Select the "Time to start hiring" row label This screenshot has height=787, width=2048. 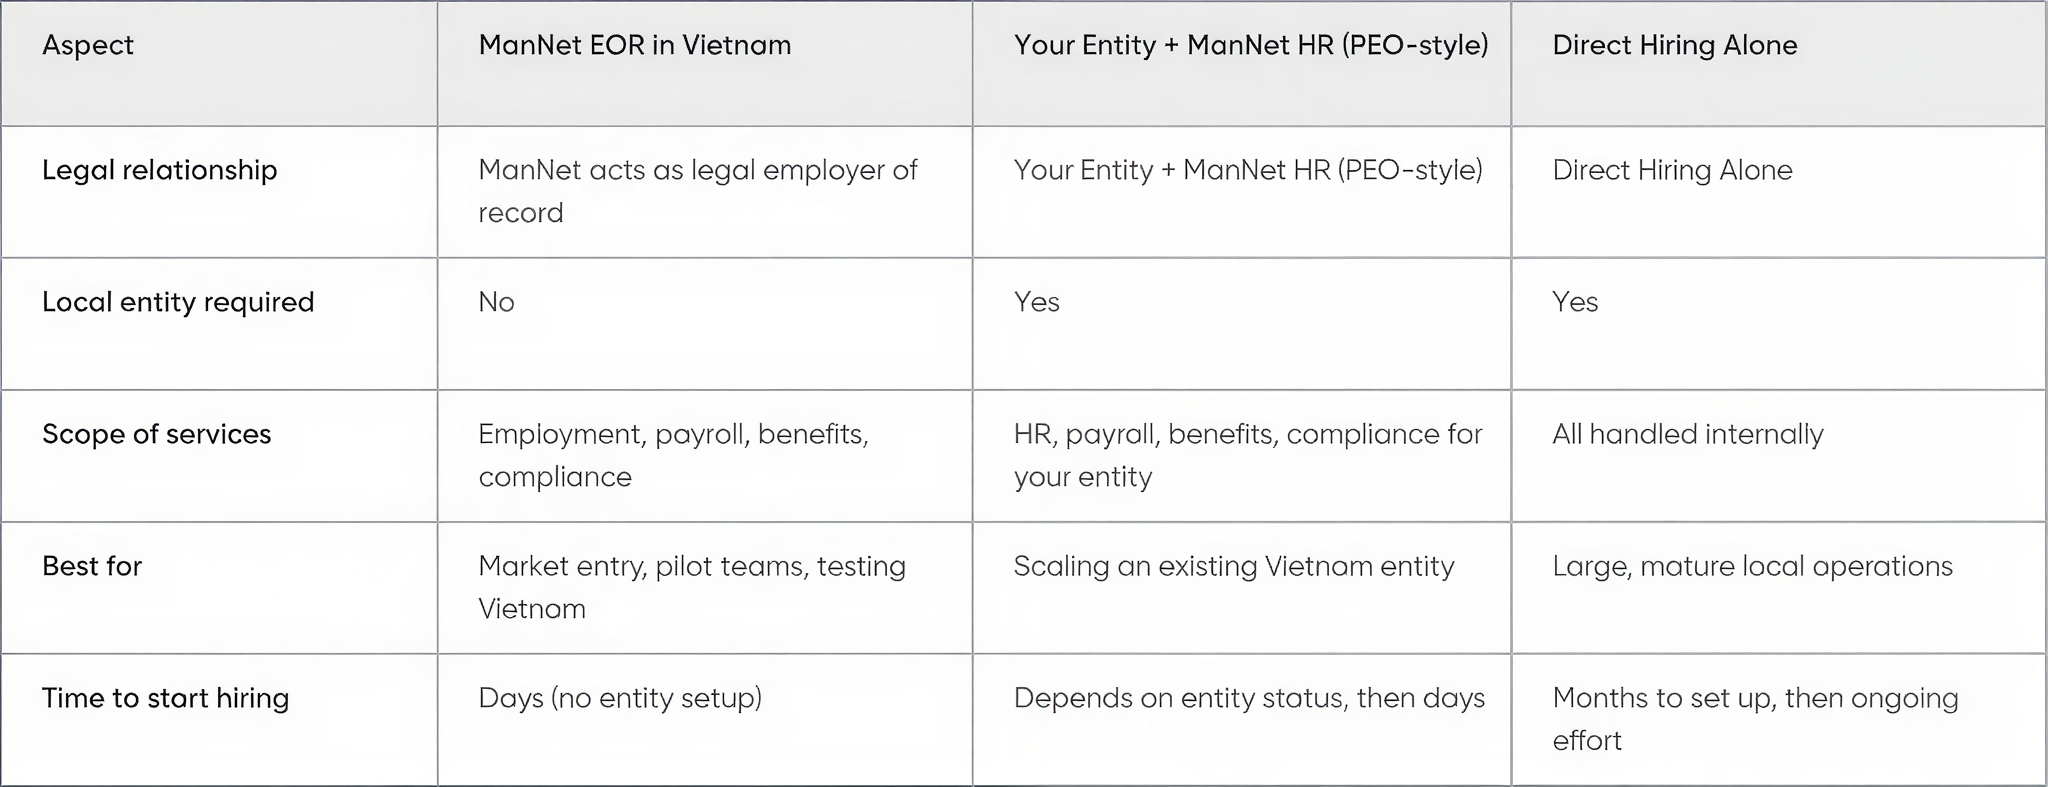(165, 698)
